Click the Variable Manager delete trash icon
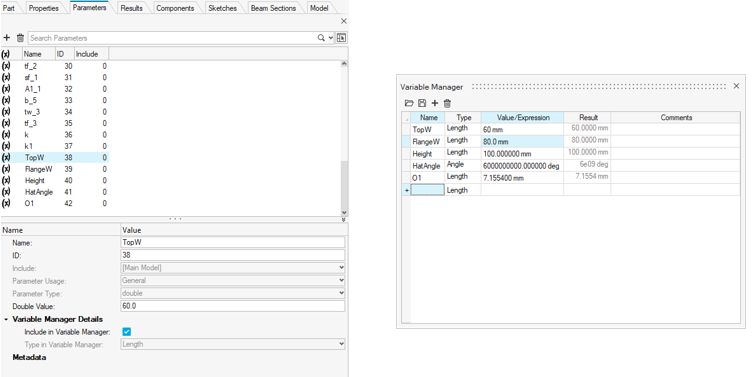Image resolution: width=756 pixels, height=377 pixels. tap(447, 103)
